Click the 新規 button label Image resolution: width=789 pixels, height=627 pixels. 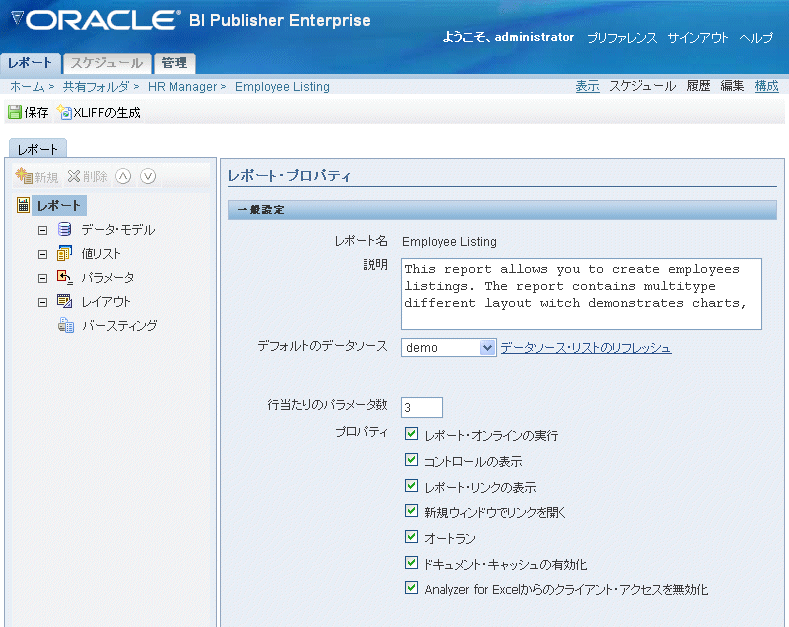(x=46, y=177)
